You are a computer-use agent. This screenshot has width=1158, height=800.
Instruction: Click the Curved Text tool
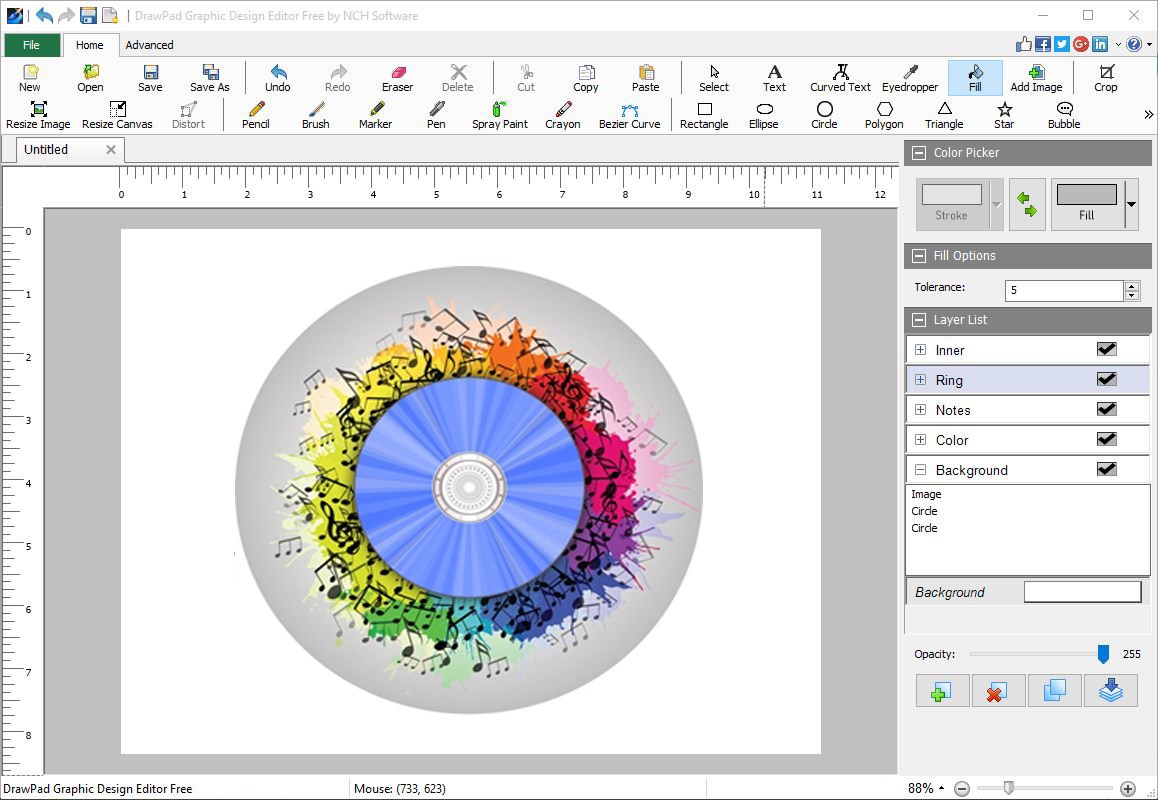coord(840,78)
